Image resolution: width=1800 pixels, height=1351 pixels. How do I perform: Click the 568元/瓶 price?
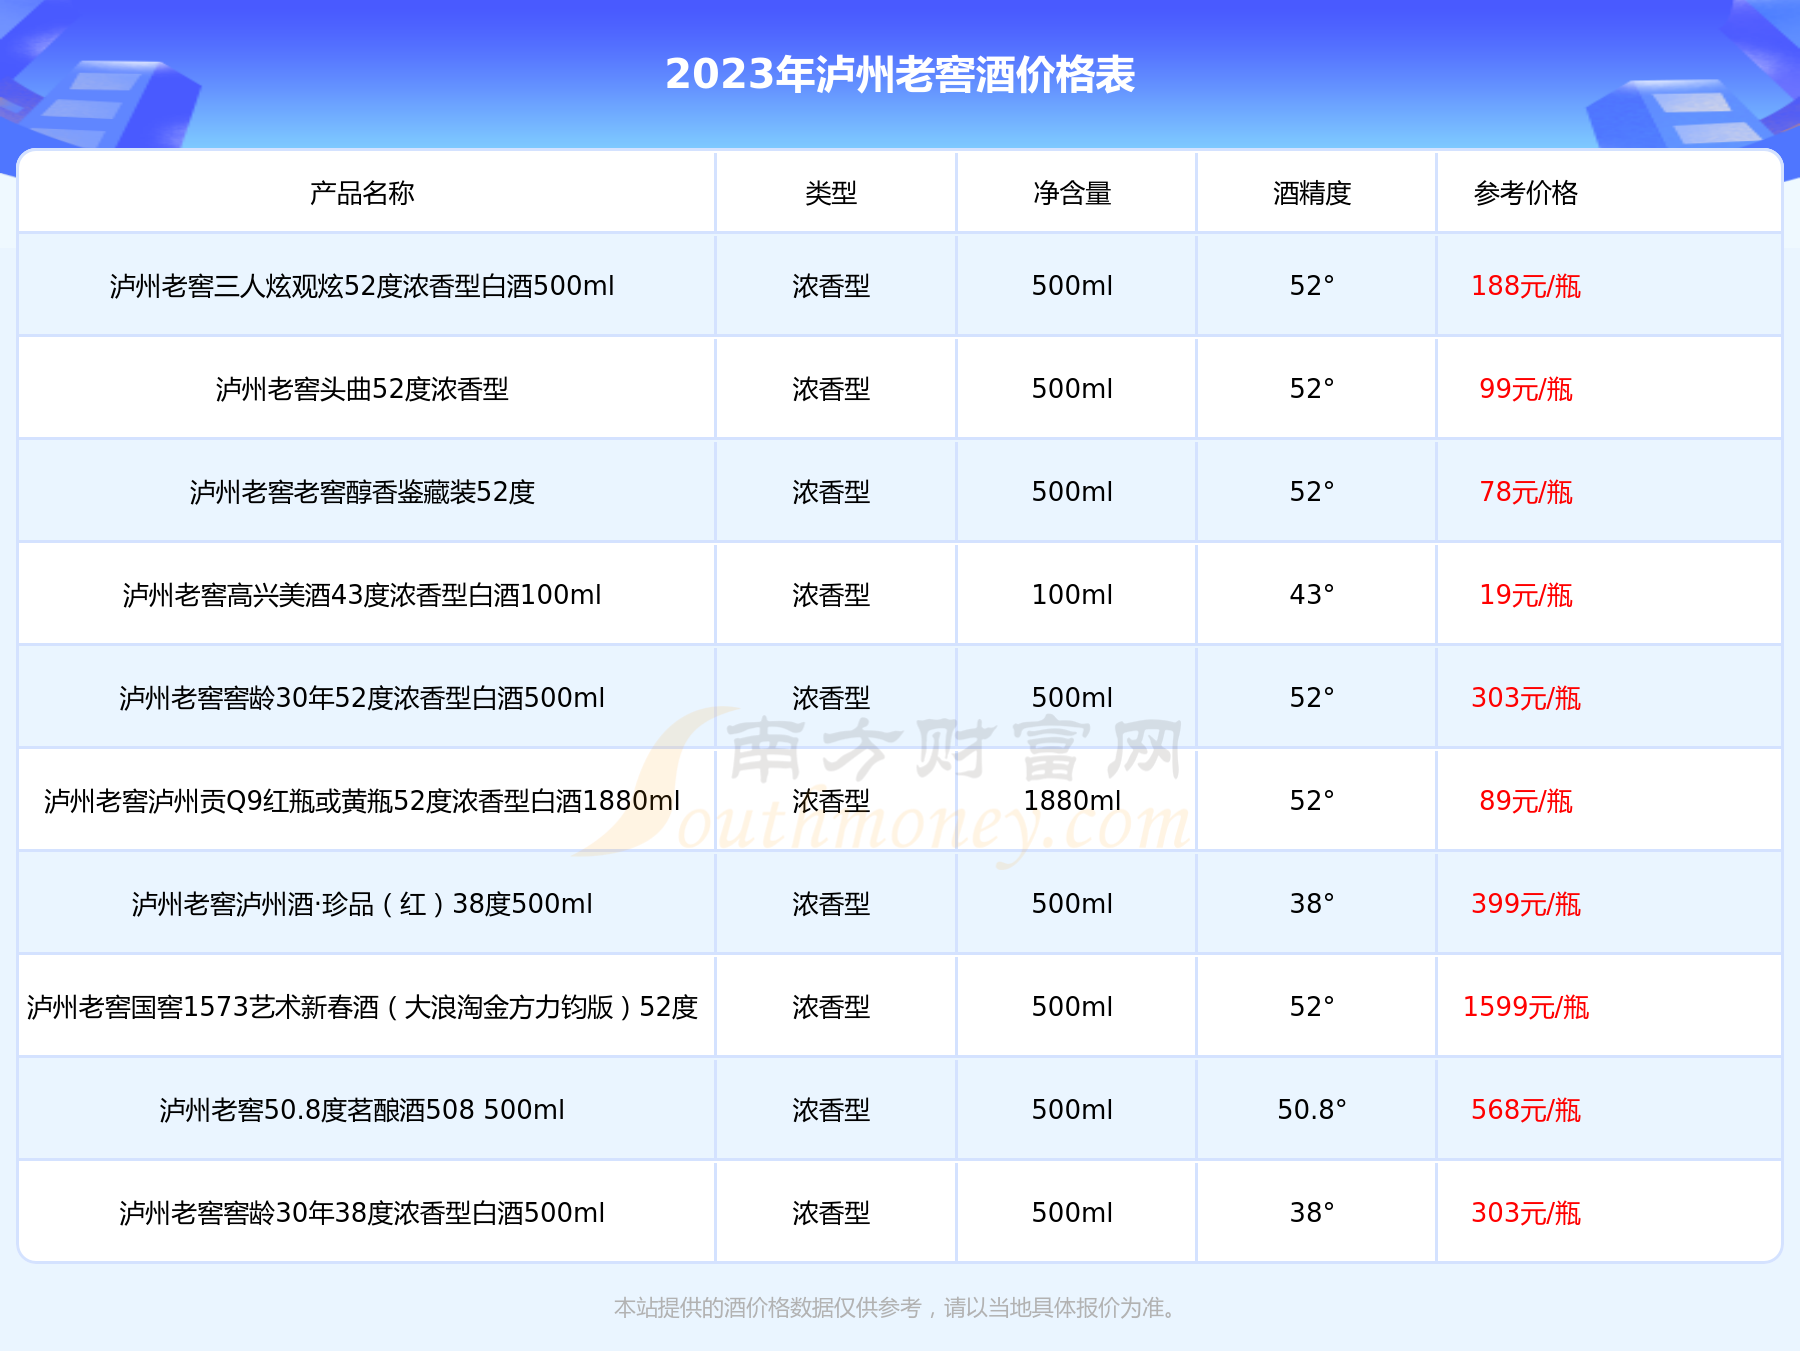1526,1110
